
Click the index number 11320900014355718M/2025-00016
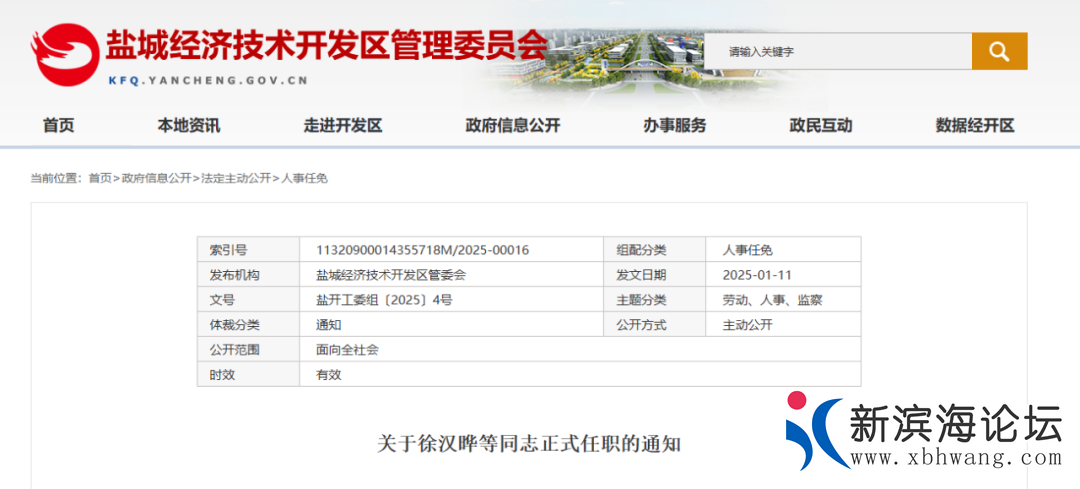[422, 250]
